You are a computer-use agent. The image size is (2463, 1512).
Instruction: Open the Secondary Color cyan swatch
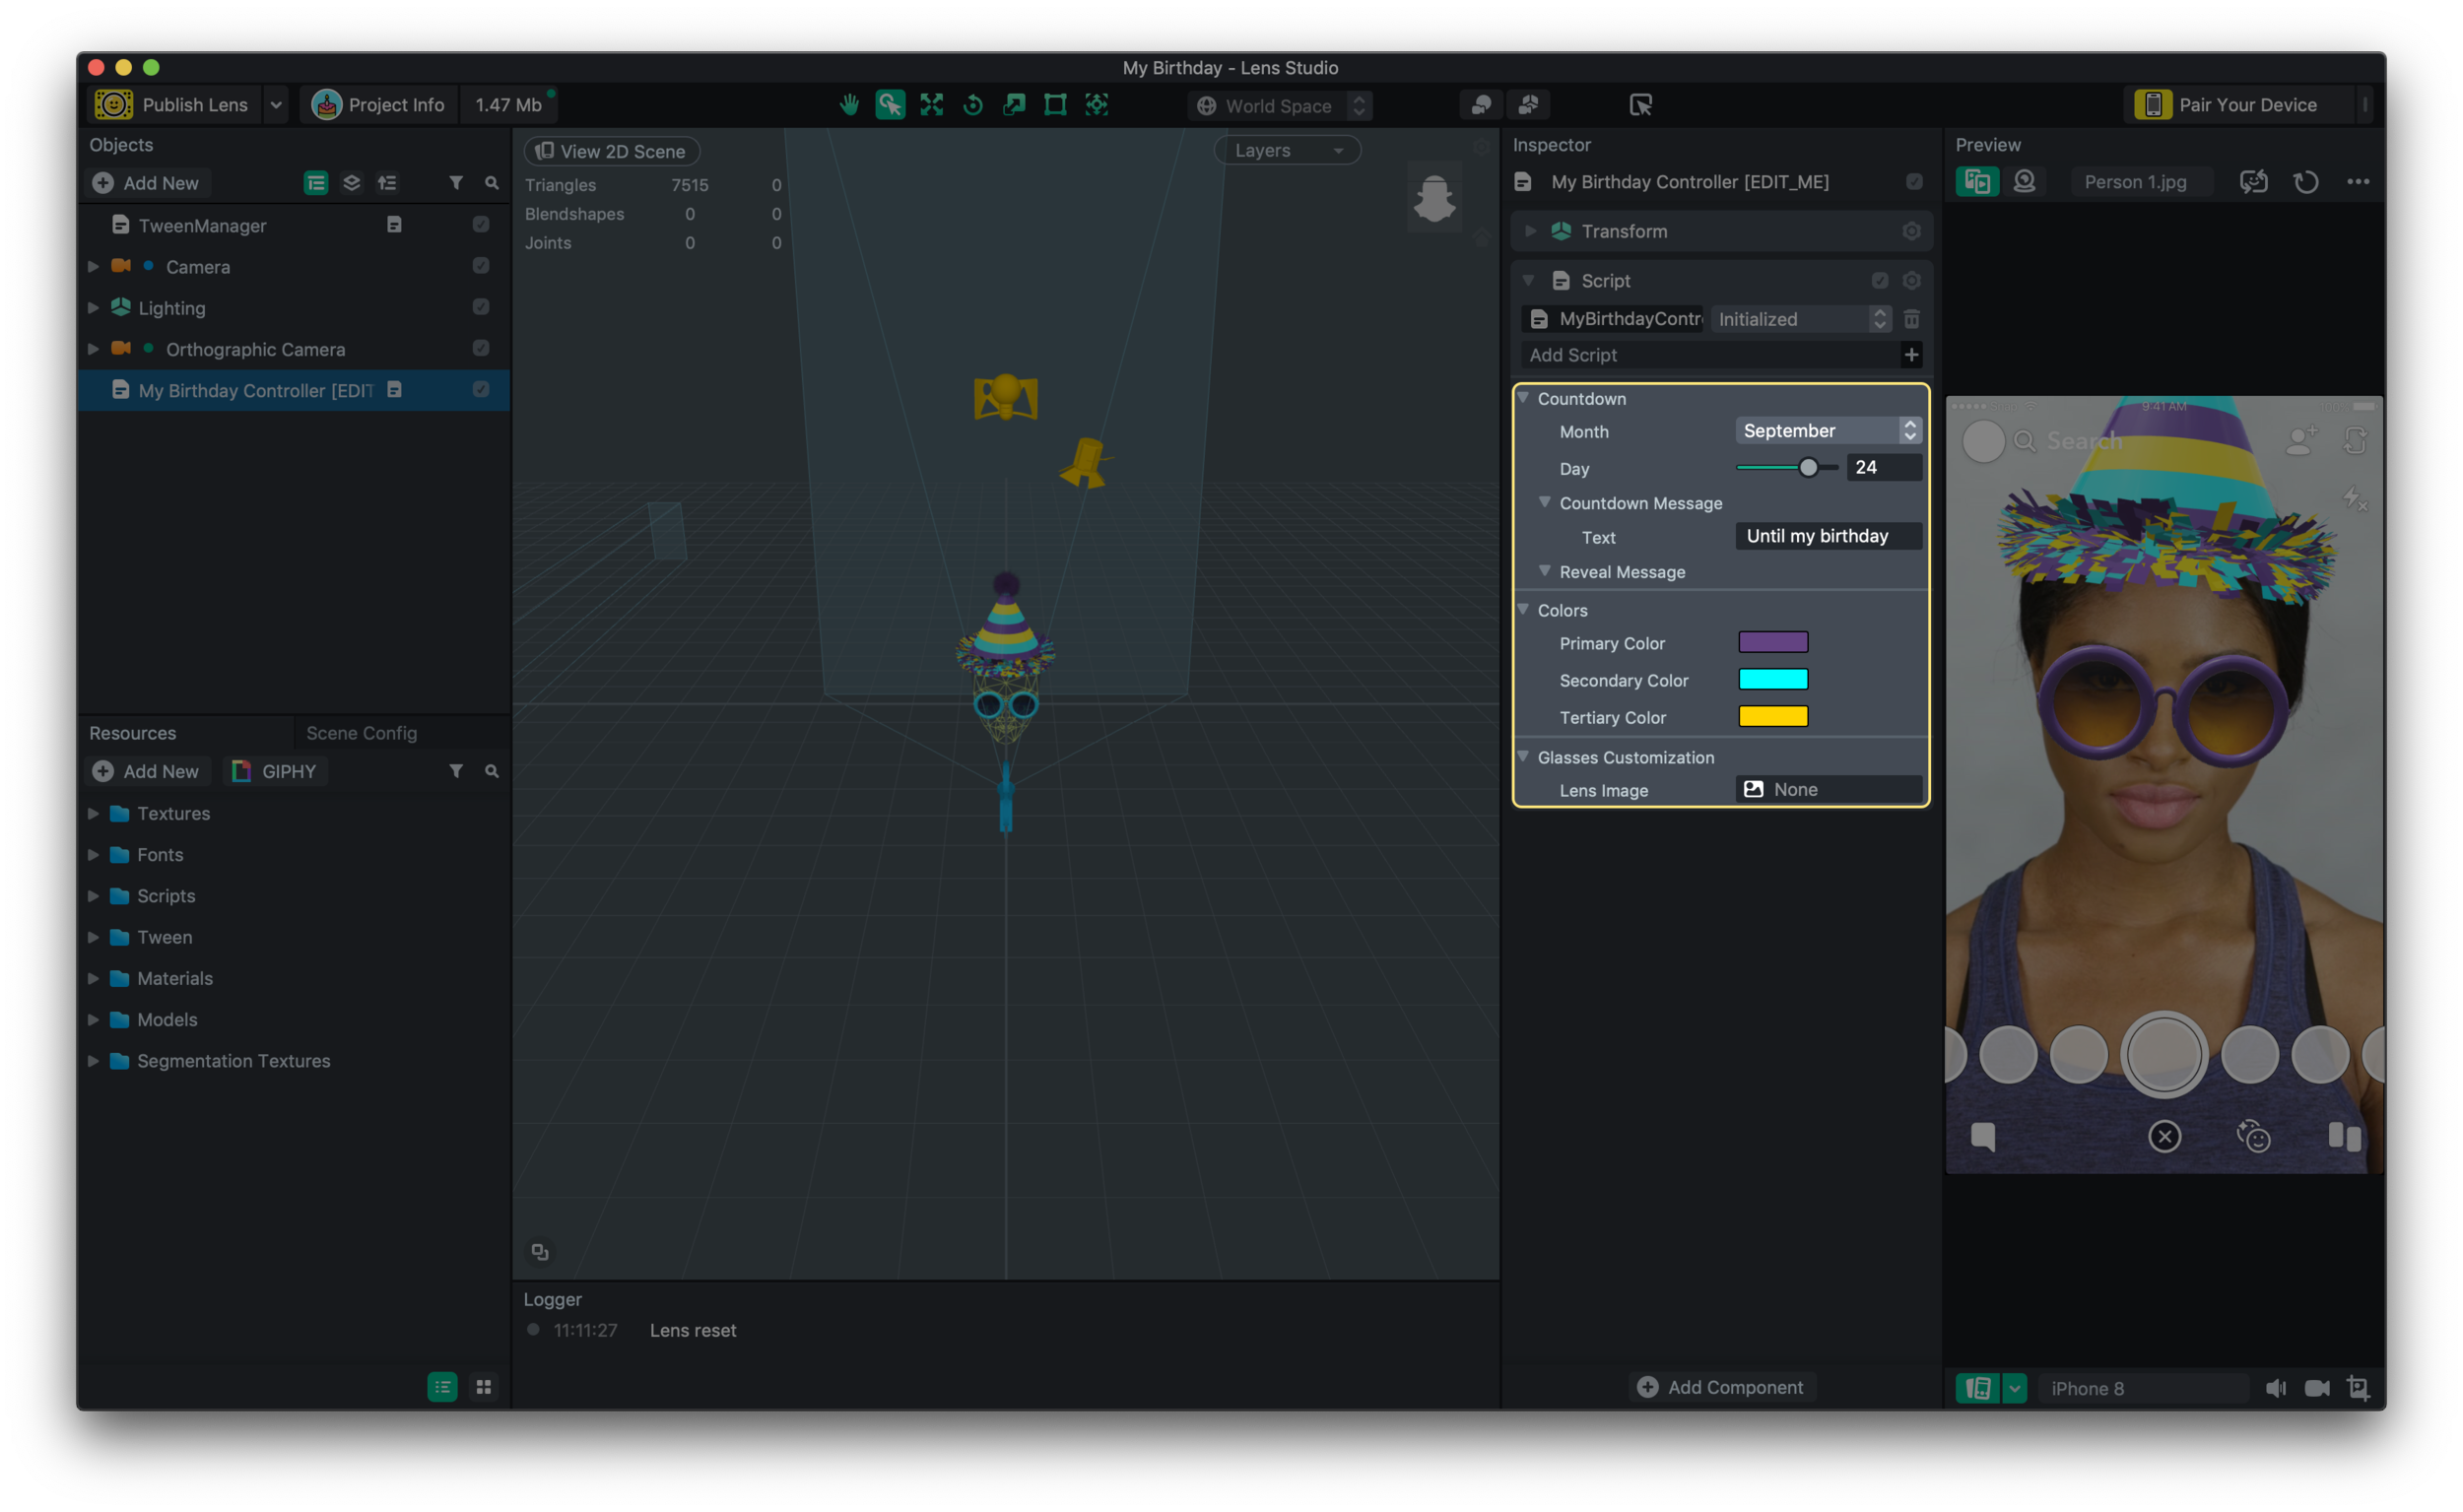[1772, 679]
